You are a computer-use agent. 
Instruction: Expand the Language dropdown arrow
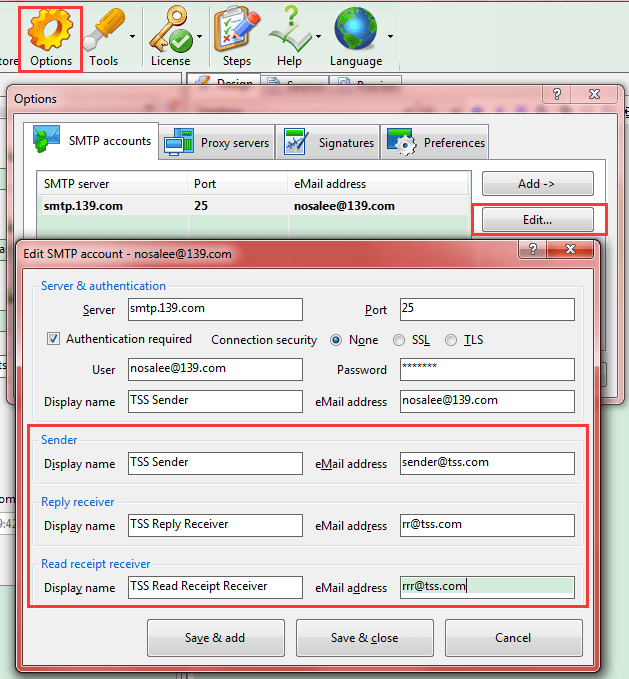[390, 36]
